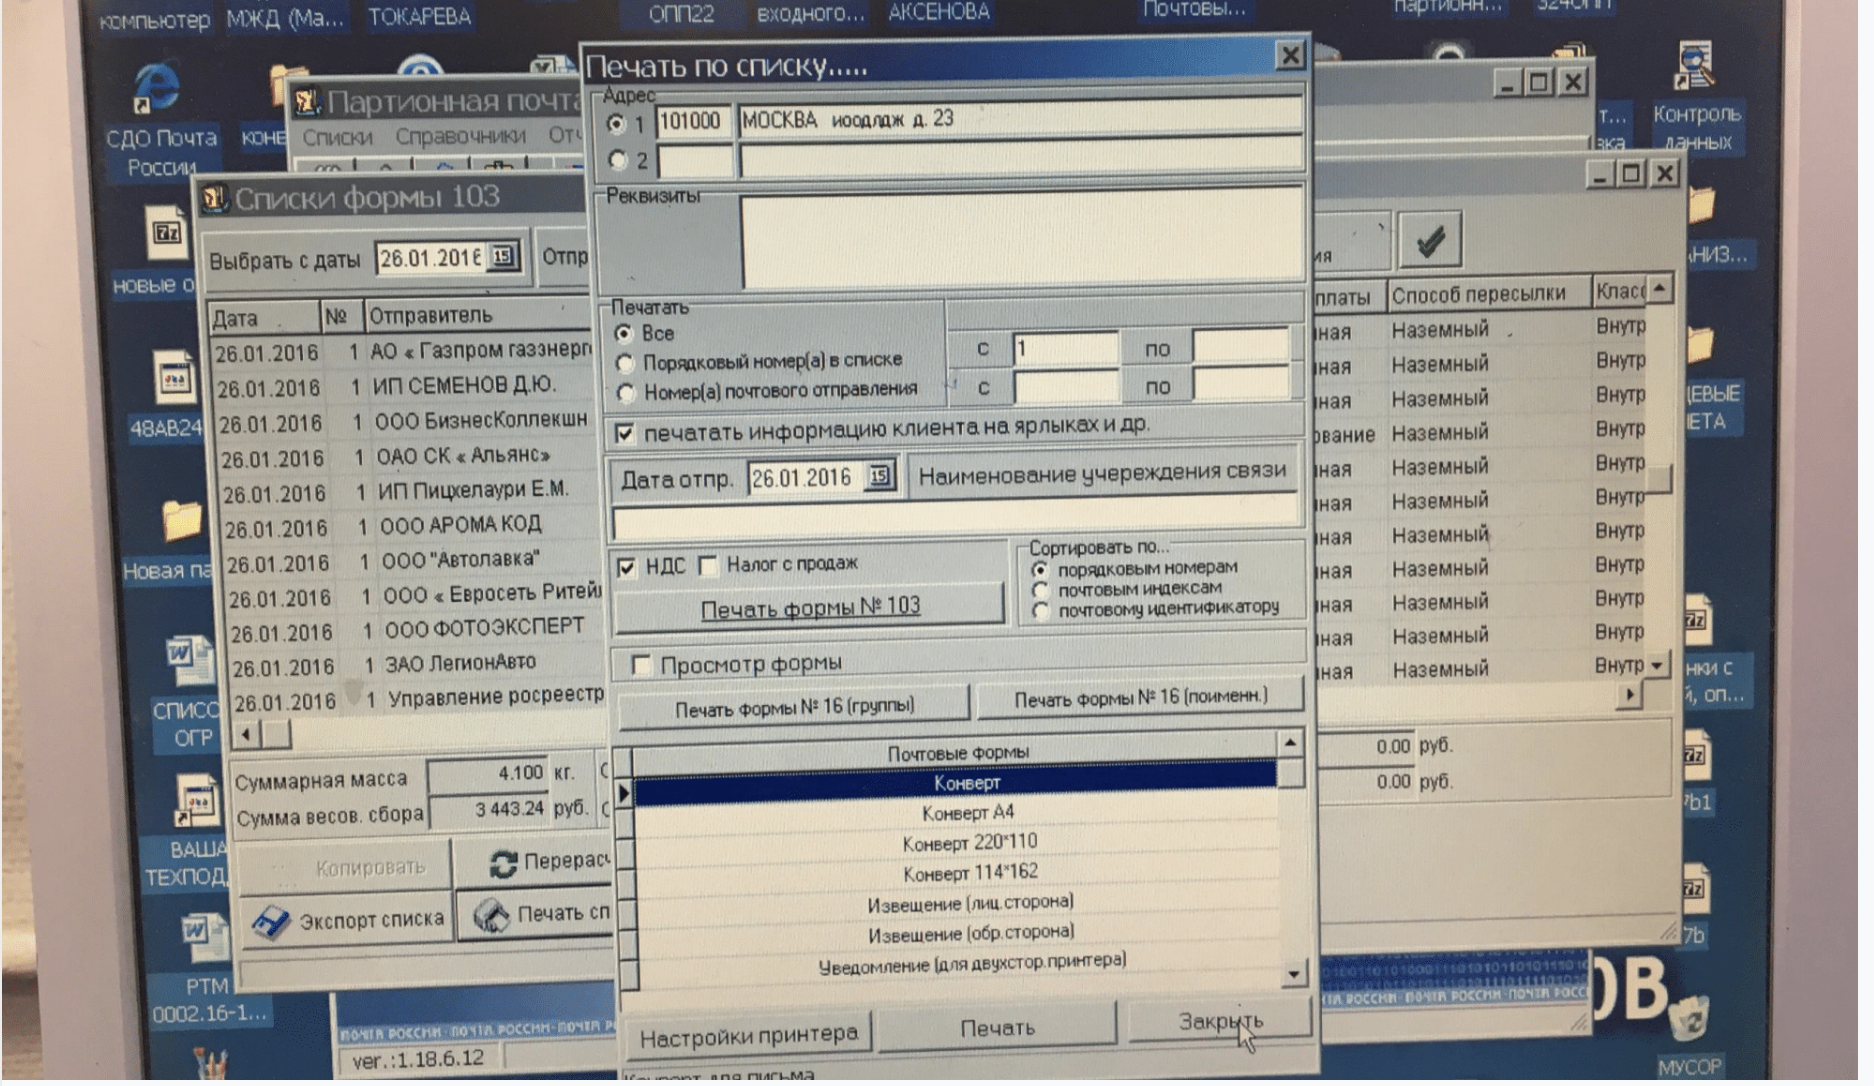Select address radio button 2
The image size is (1874, 1086).
tap(618, 160)
